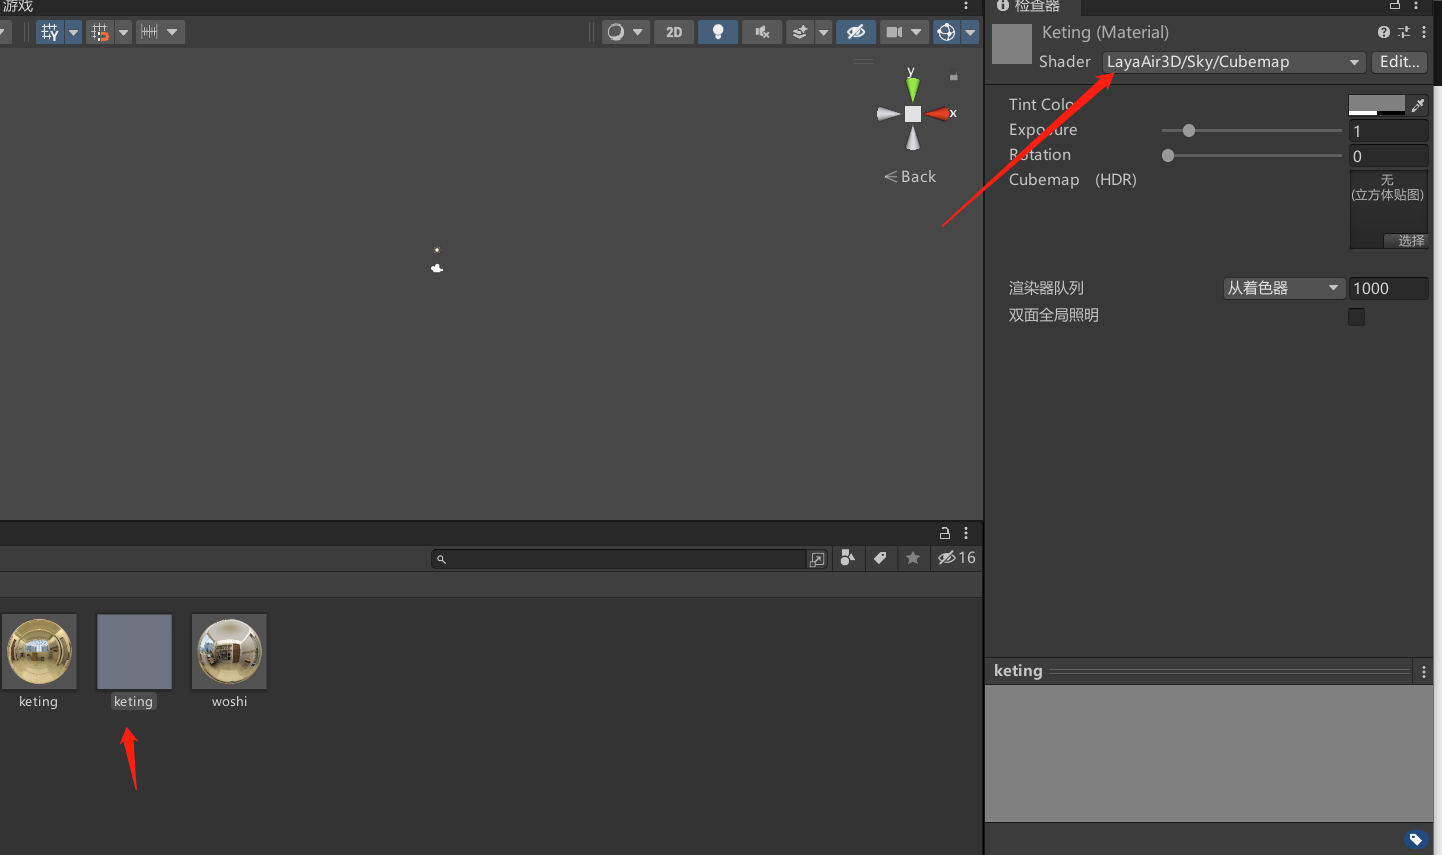
Task: Toggle scene lighting in the Scene view toolbar
Action: [717, 31]
